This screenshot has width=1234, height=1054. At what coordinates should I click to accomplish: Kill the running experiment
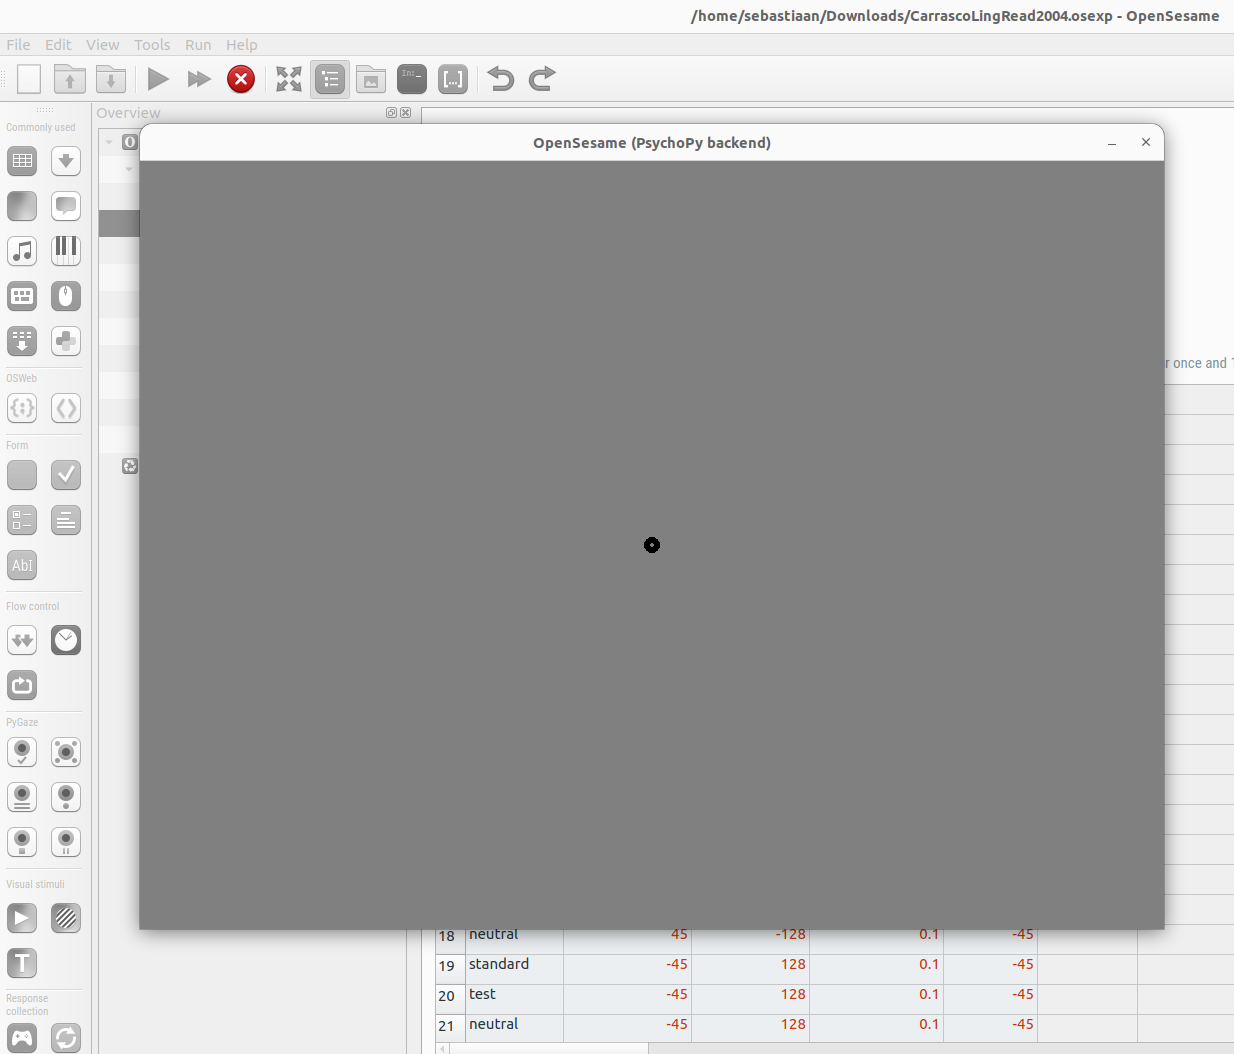241,79
